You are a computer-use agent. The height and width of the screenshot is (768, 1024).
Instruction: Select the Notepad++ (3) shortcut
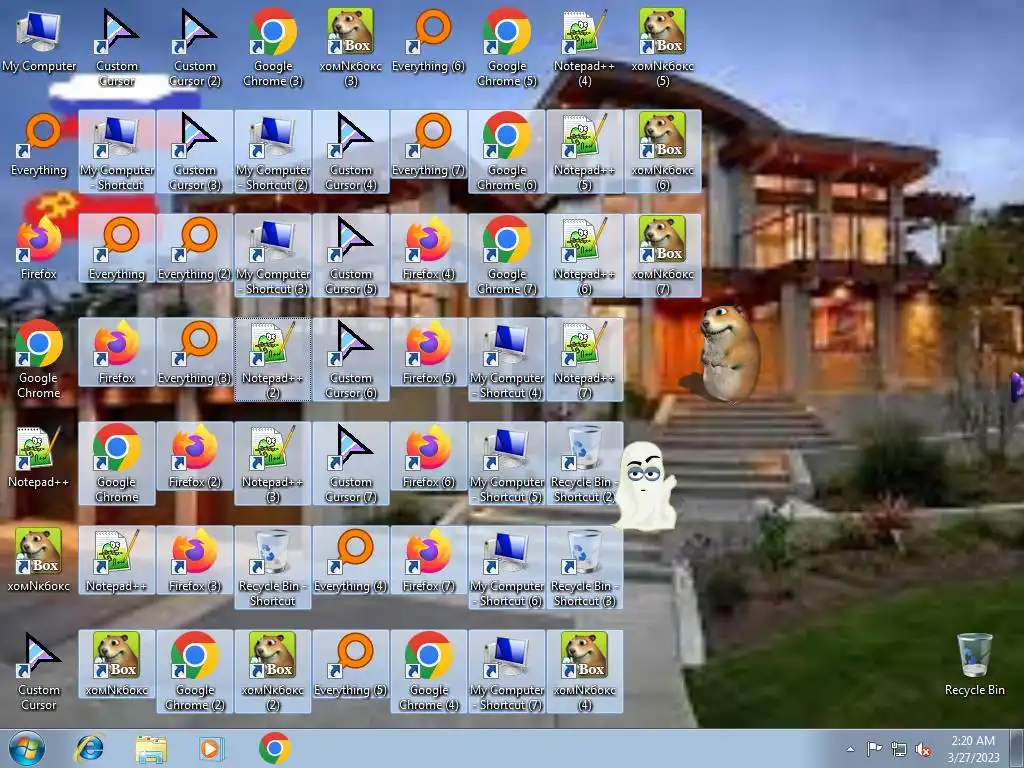click(273, 463)
